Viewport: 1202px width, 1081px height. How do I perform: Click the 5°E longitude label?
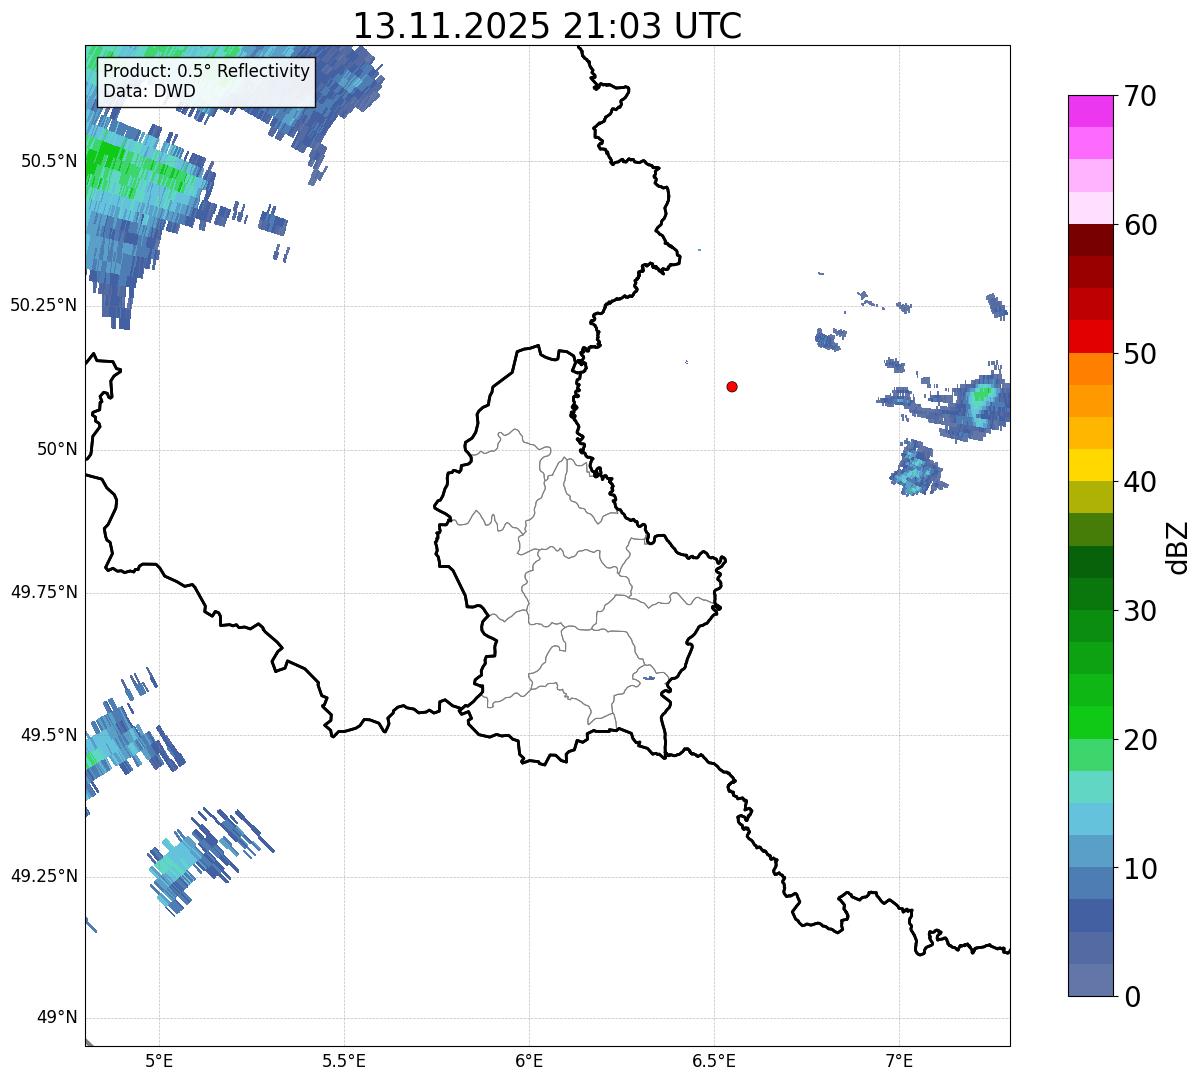pyautogui.click(x=159, y=1060)
